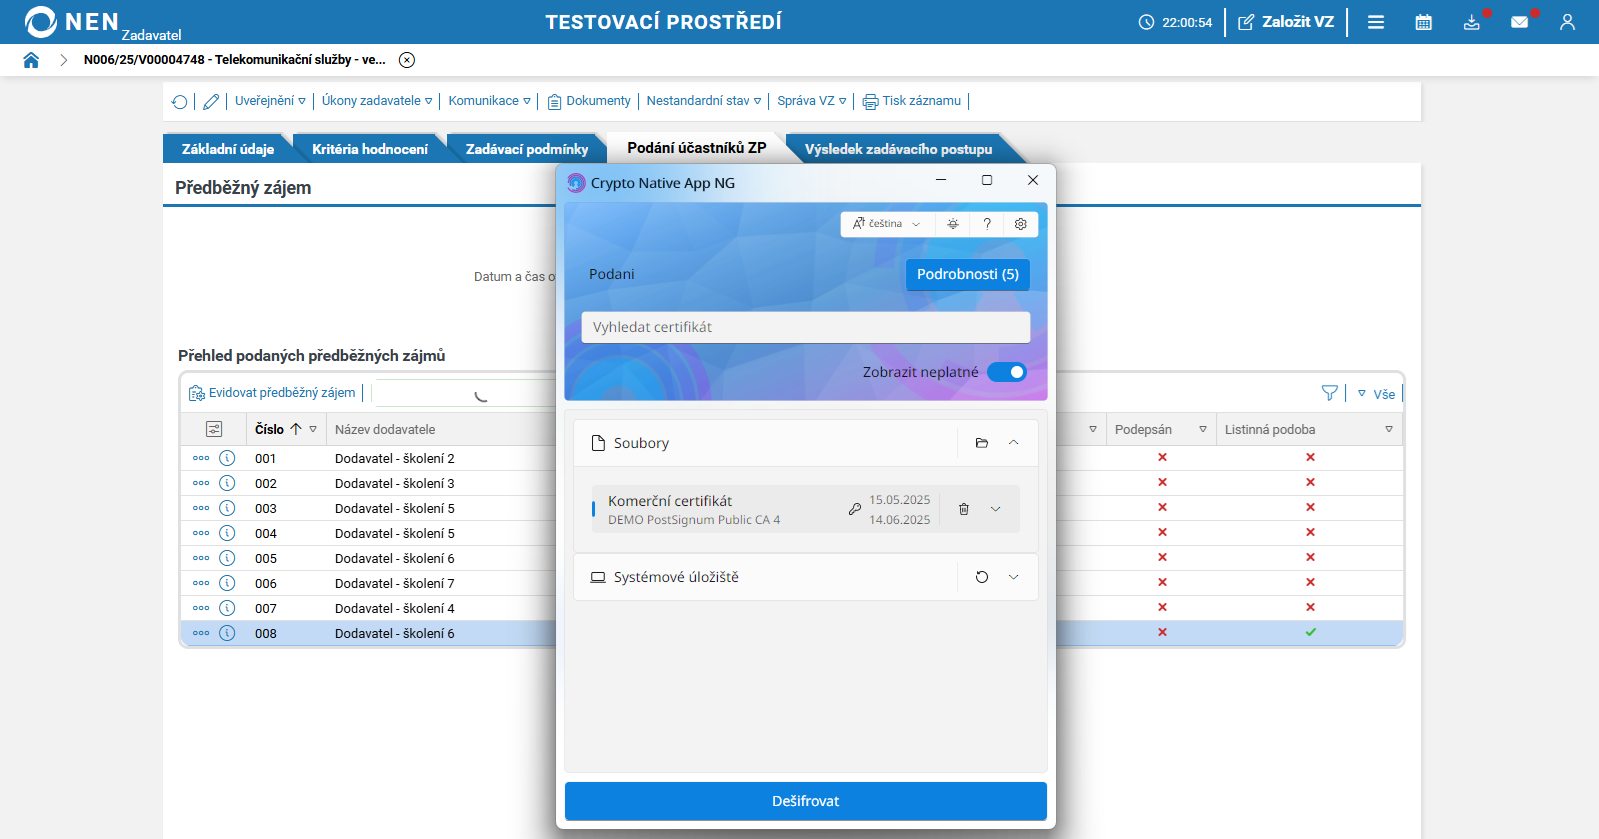Open the Komunikace dropdown menu
Image resolution: width=1599 pixels, height=839 pixels.
(490, 101)
